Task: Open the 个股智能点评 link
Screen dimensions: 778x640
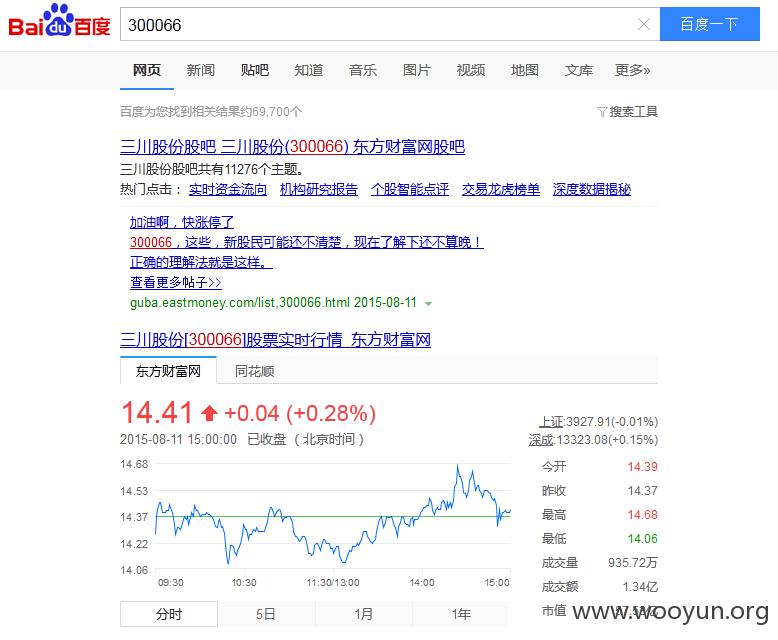Action: tap(410, 190)
